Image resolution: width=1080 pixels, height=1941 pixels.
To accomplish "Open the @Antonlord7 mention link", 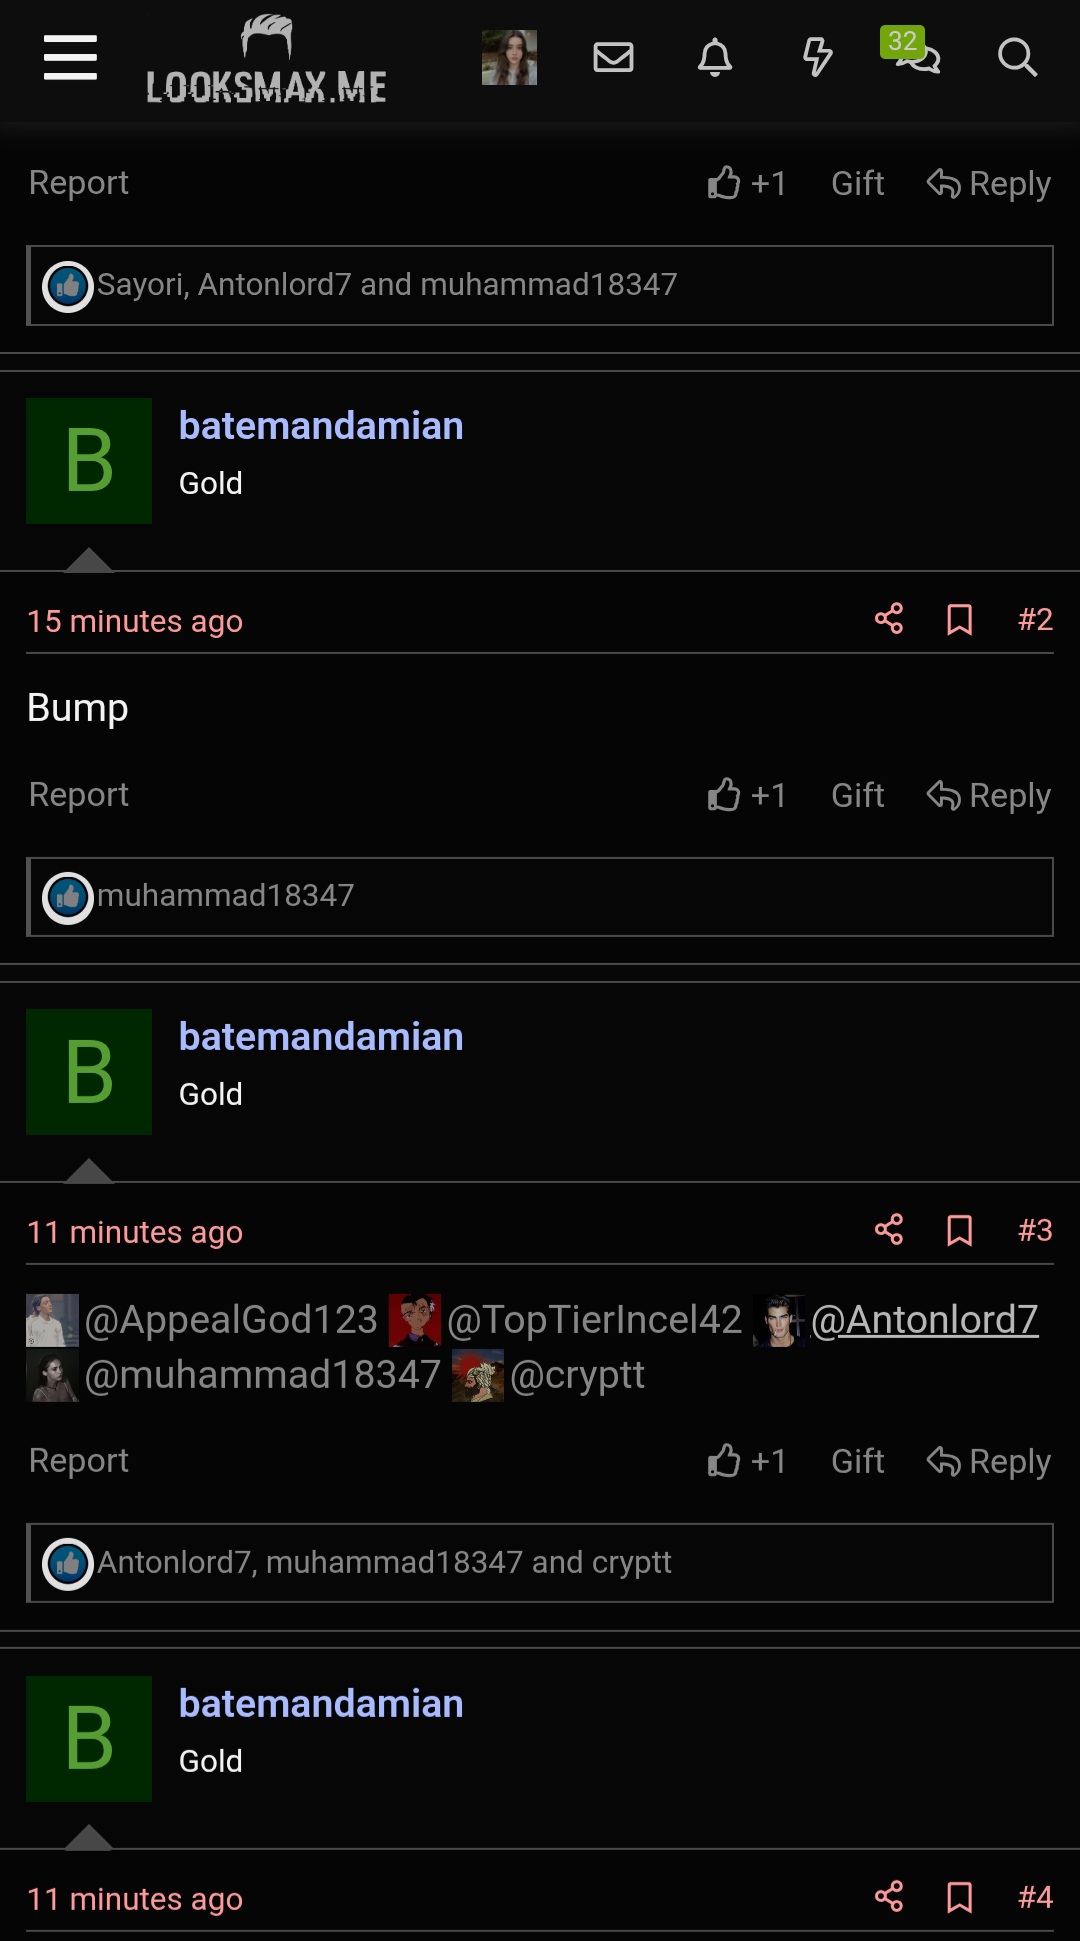I will [x=925, y=1320].
